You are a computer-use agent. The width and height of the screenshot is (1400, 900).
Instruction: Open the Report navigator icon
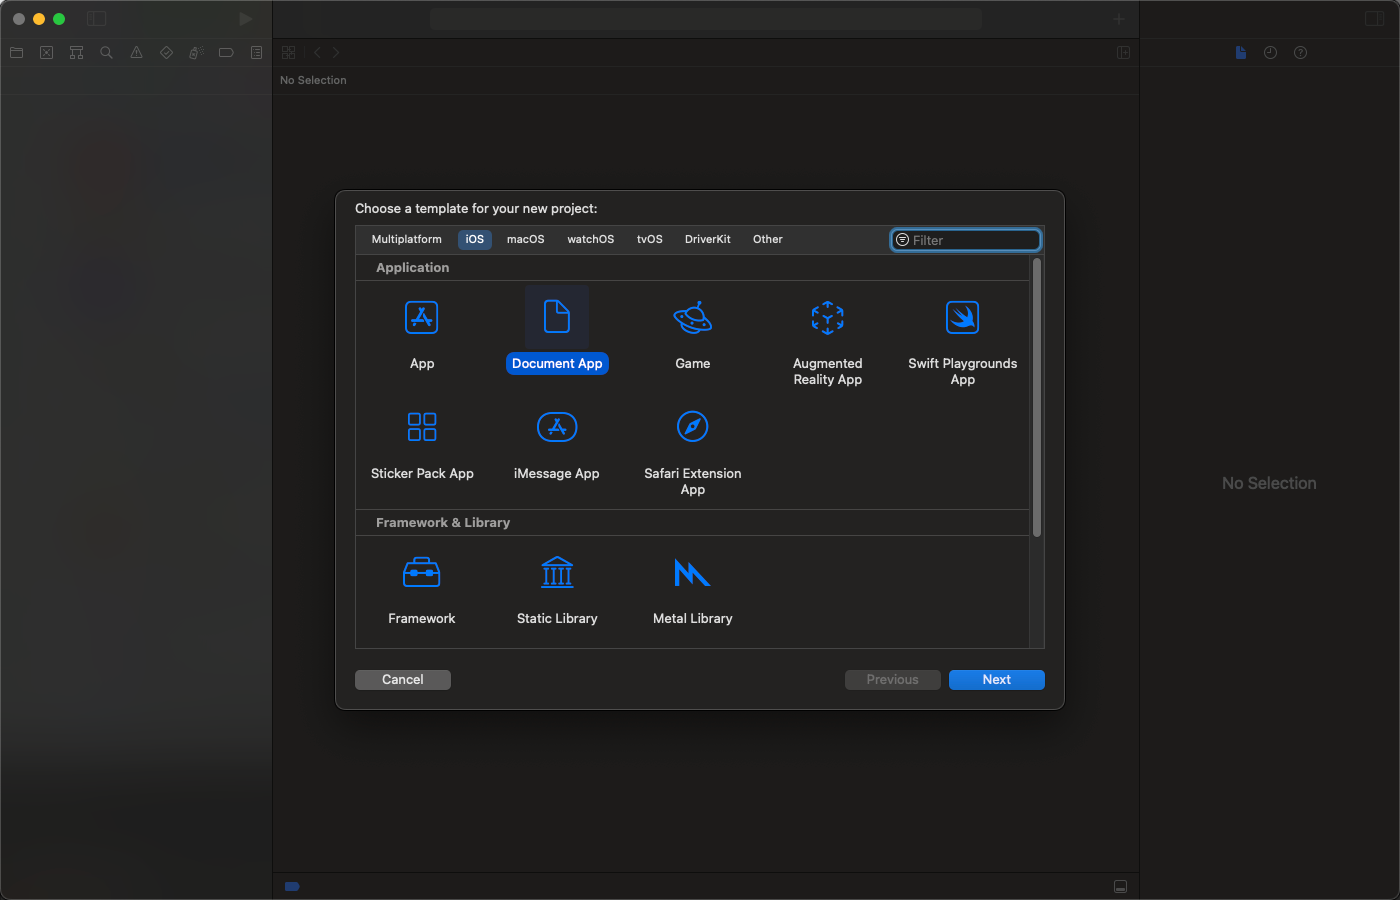tap(256, 52)
